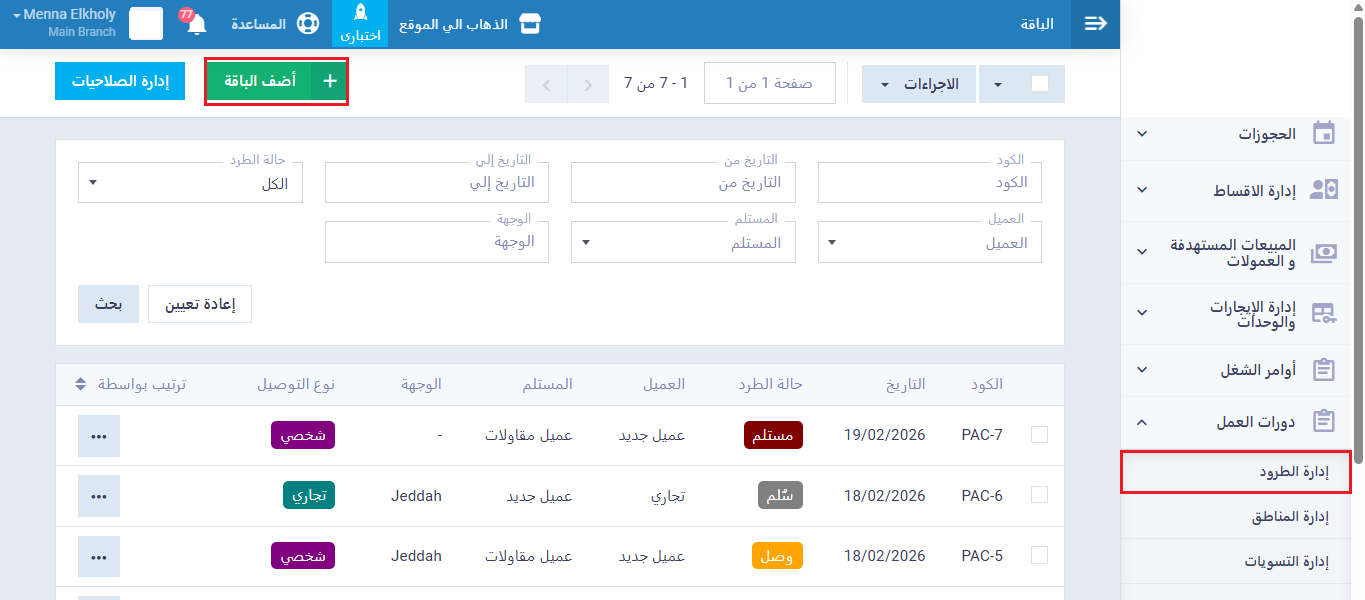The width and height of the screenshot is (1365, 600).
Task: Click the notifications bell icon
Action: click(197, 25)
